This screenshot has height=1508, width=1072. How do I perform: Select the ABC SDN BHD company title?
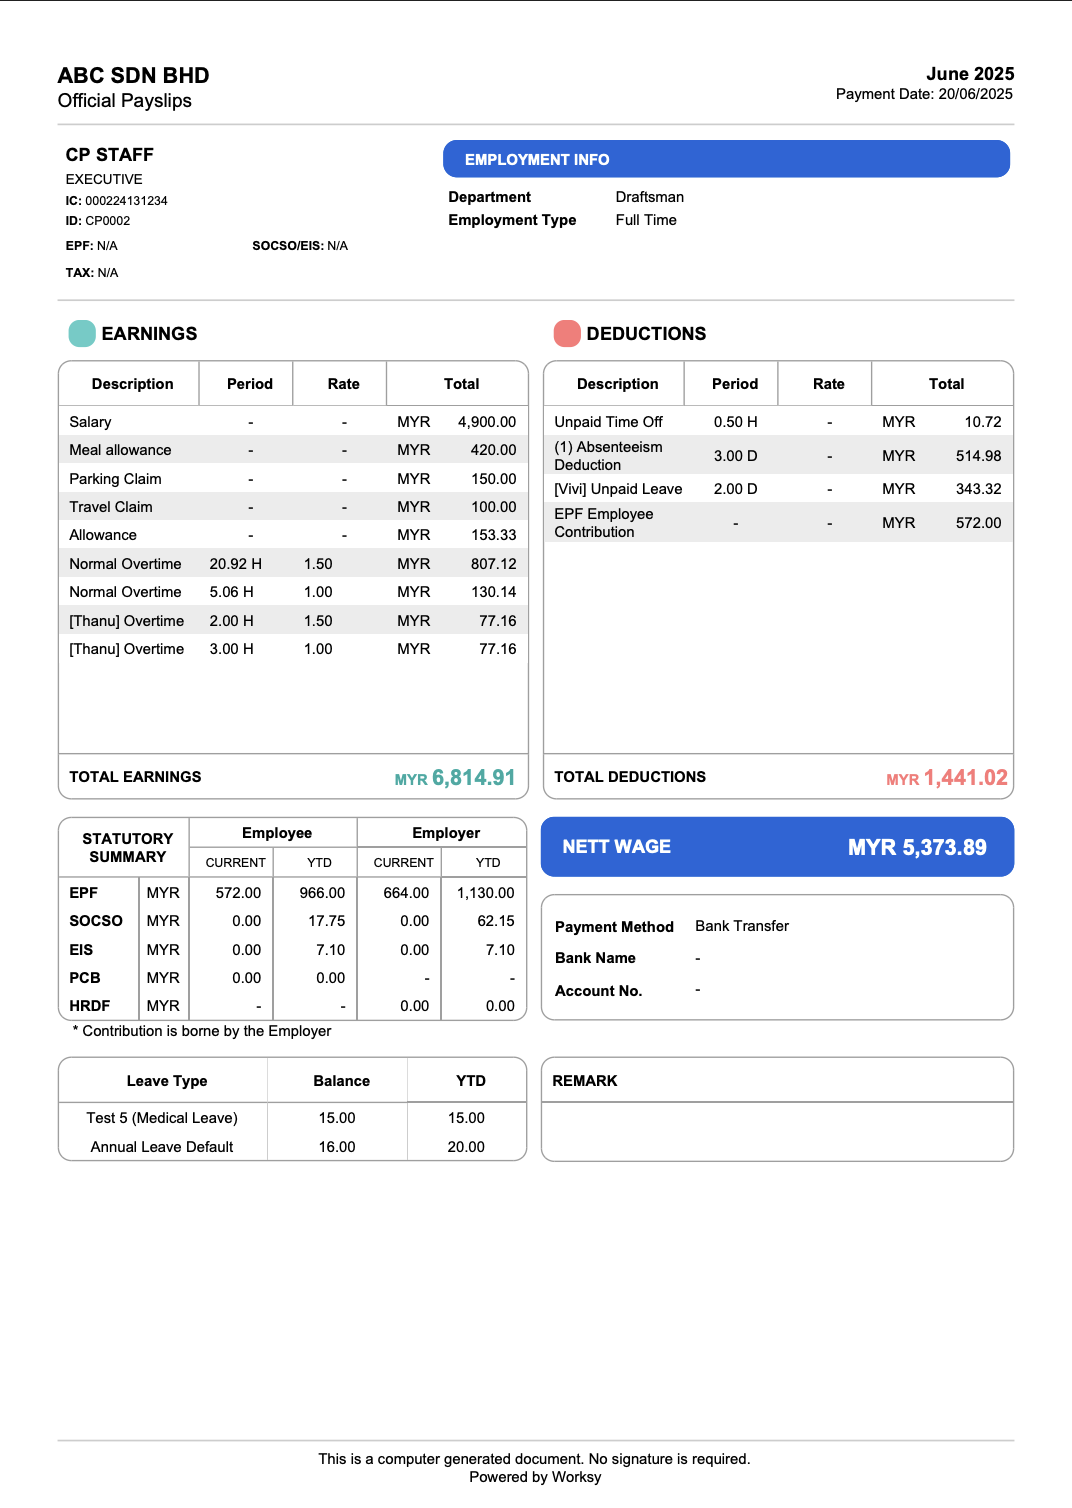click(133, 76)
